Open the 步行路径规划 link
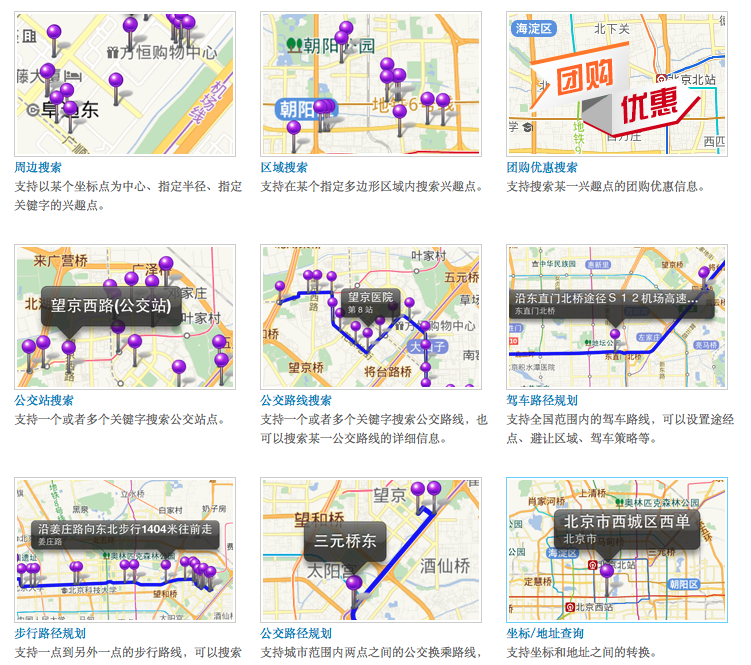Viewport: 751px width, 665px height. pos(50,633)
